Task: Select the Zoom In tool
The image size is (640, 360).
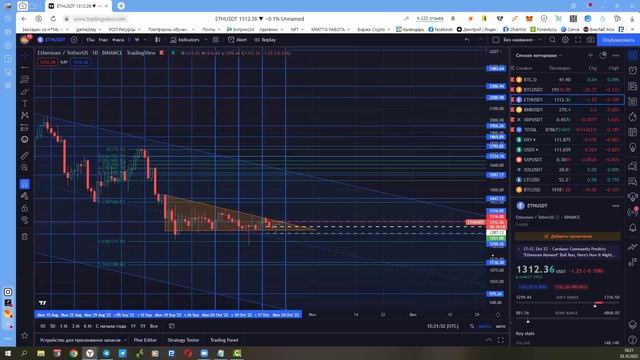Action: (24, 167)
